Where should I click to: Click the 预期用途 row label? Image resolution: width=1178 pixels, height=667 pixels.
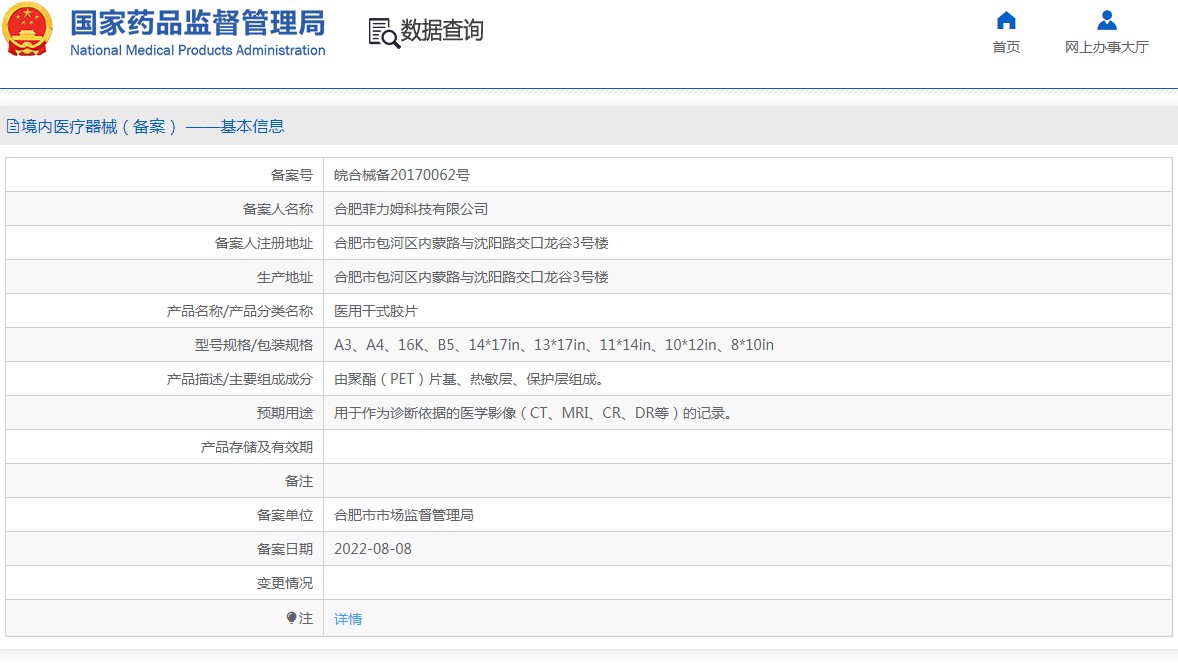(x=285, y=413)
